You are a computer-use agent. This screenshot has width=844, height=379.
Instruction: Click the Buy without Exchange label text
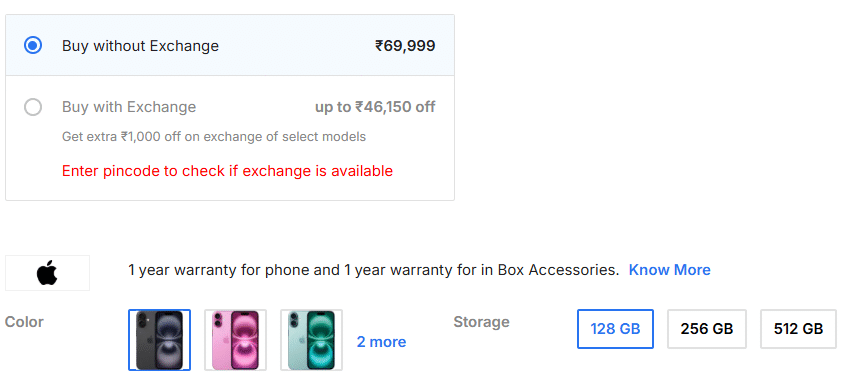pos(140,46)
